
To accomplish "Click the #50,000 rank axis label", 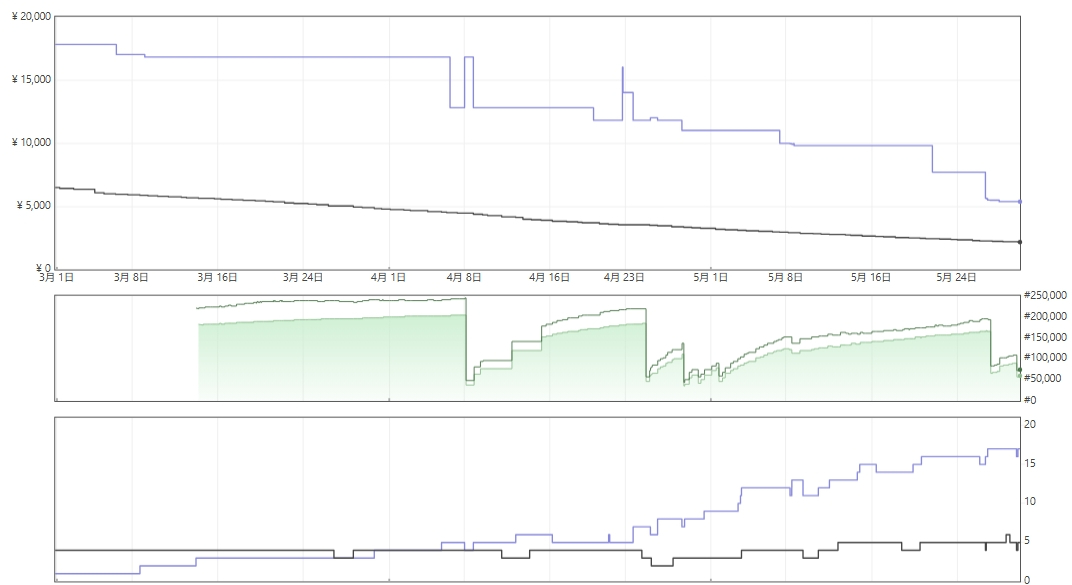I will coord(1043,378).
